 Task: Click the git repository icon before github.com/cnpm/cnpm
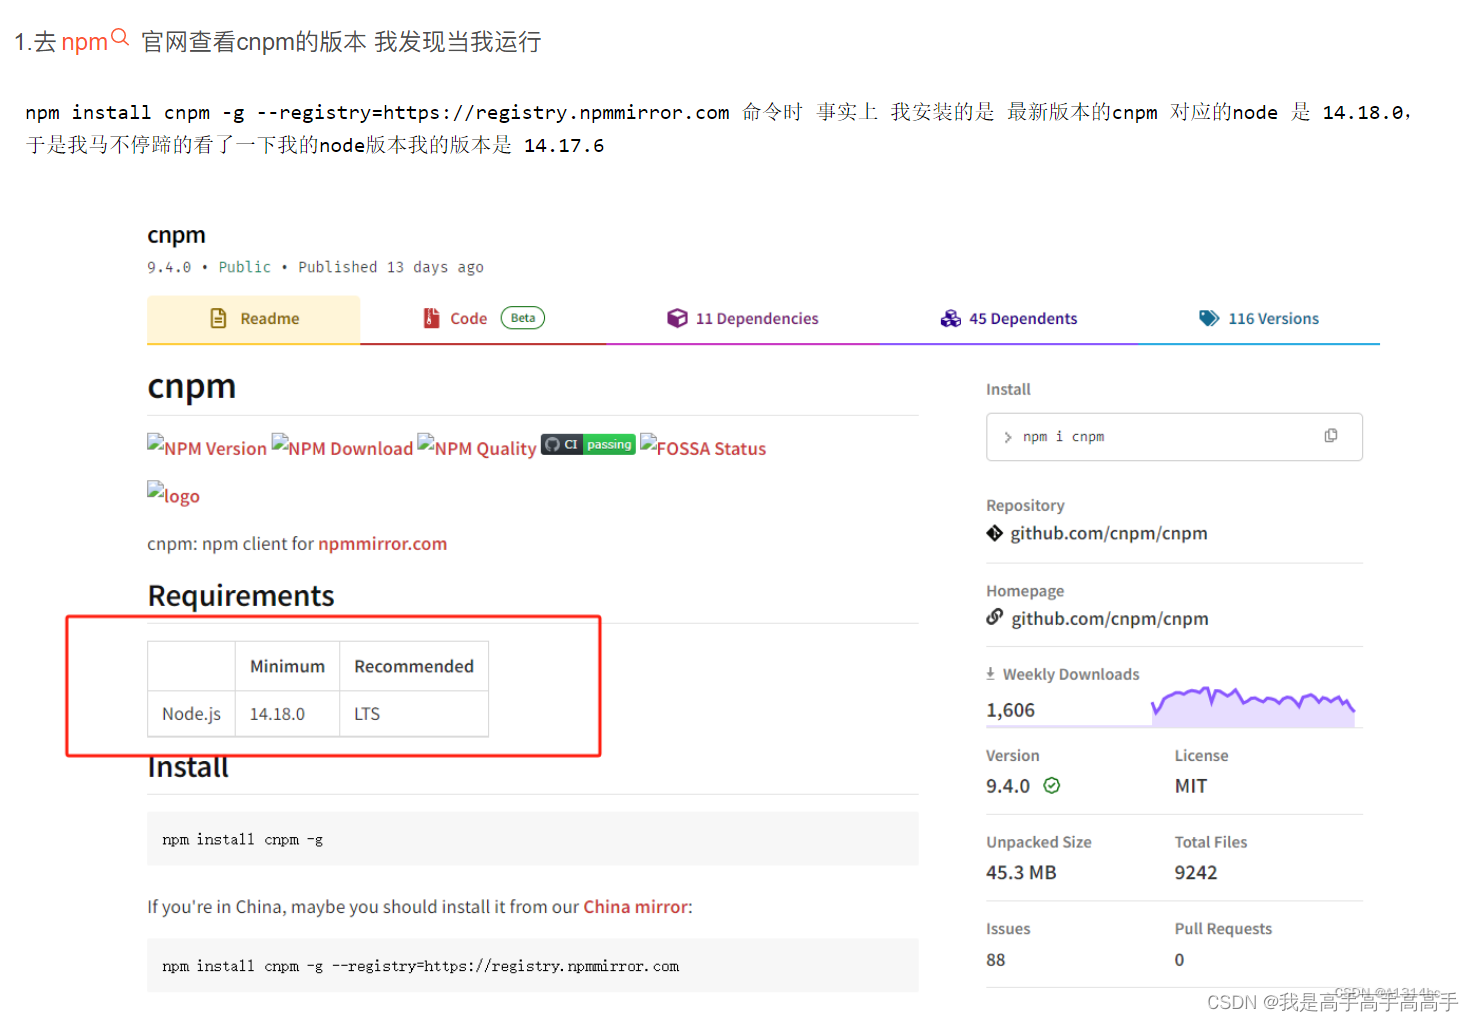coord(994,533)
